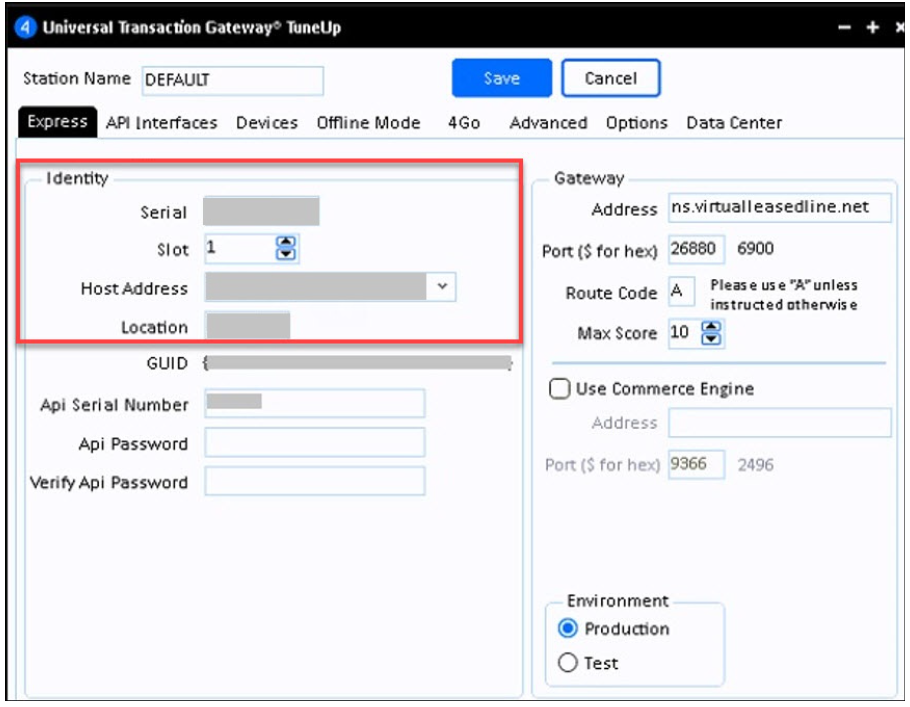Open the Data Center tab
The image size is (910, 707).
[734, 123]
